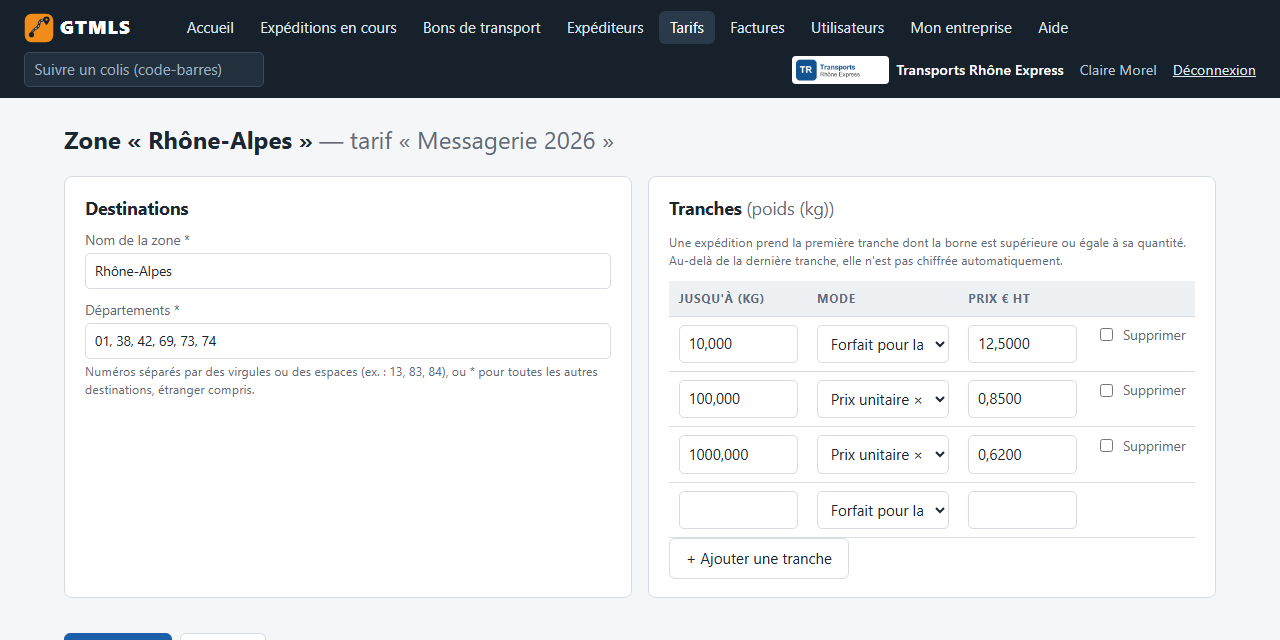Click the empty 'Jusqu'à (kg)' field
The width and height of the screenshot is (1280, 640).
[738, 510]
